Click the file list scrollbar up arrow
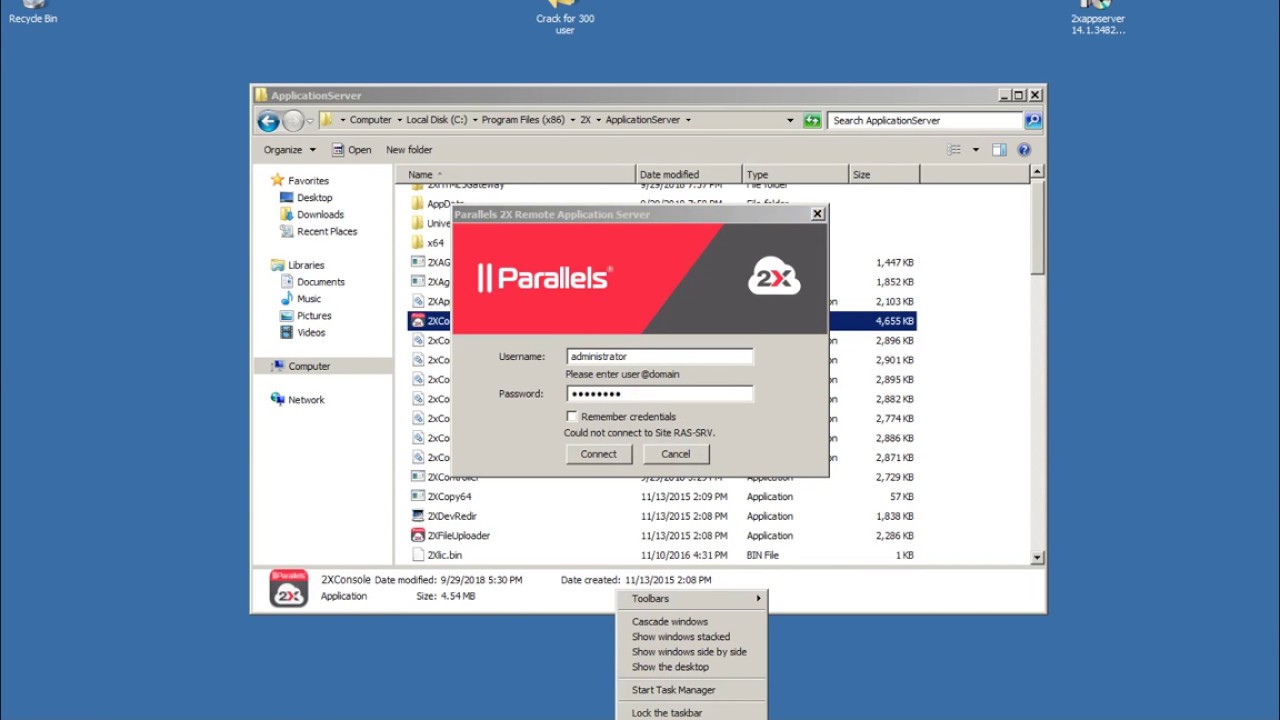 coord(1037,172)
